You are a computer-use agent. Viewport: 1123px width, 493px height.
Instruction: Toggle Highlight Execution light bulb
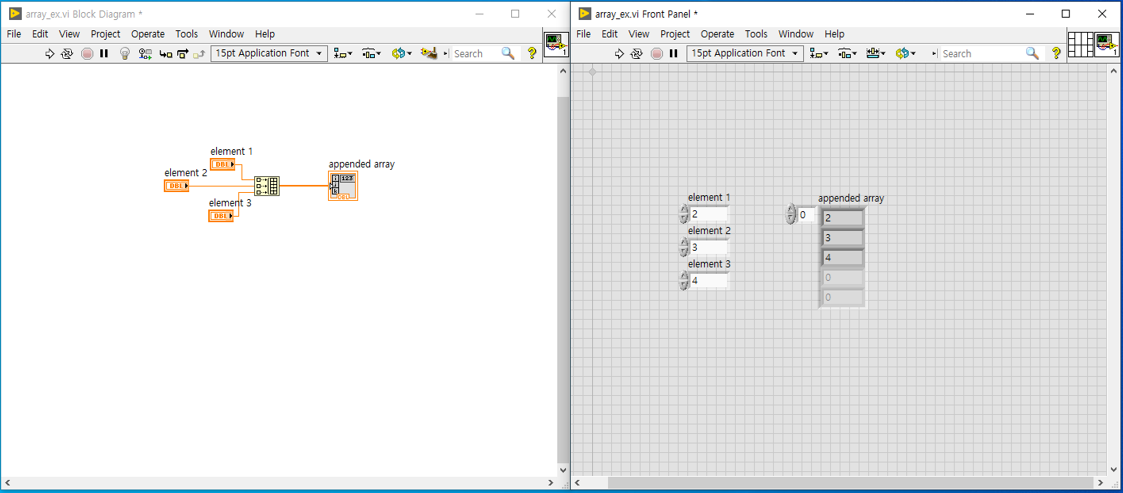point(125,53)
